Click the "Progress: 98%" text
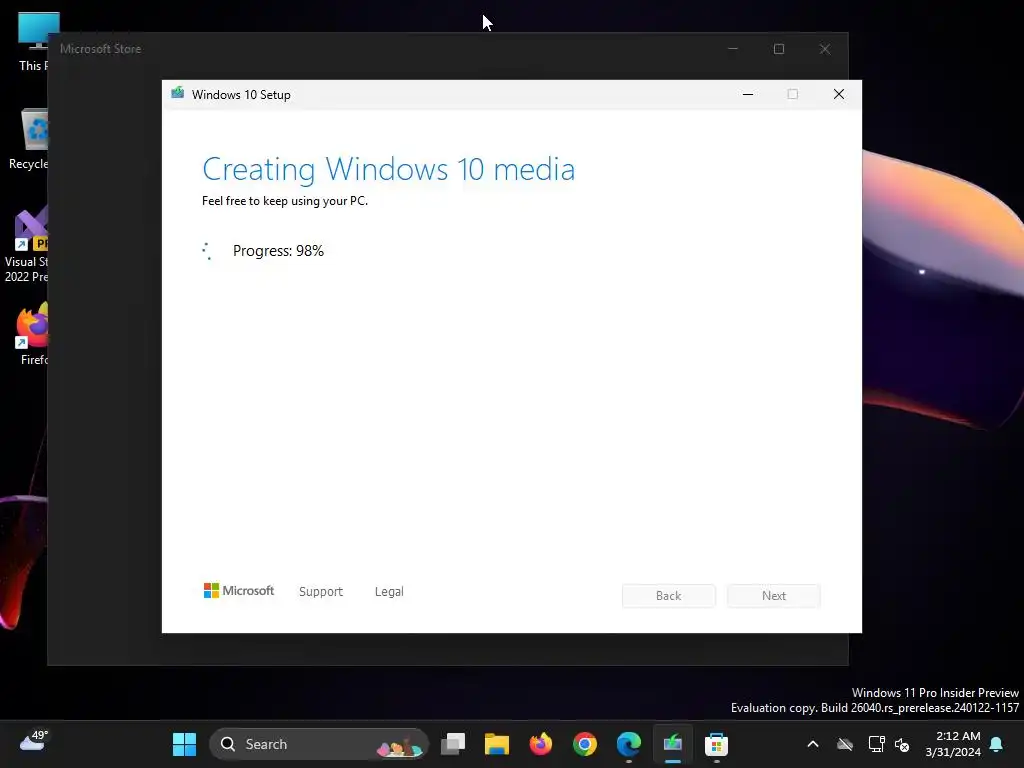The image size is (1024, 768). point(278,251)
